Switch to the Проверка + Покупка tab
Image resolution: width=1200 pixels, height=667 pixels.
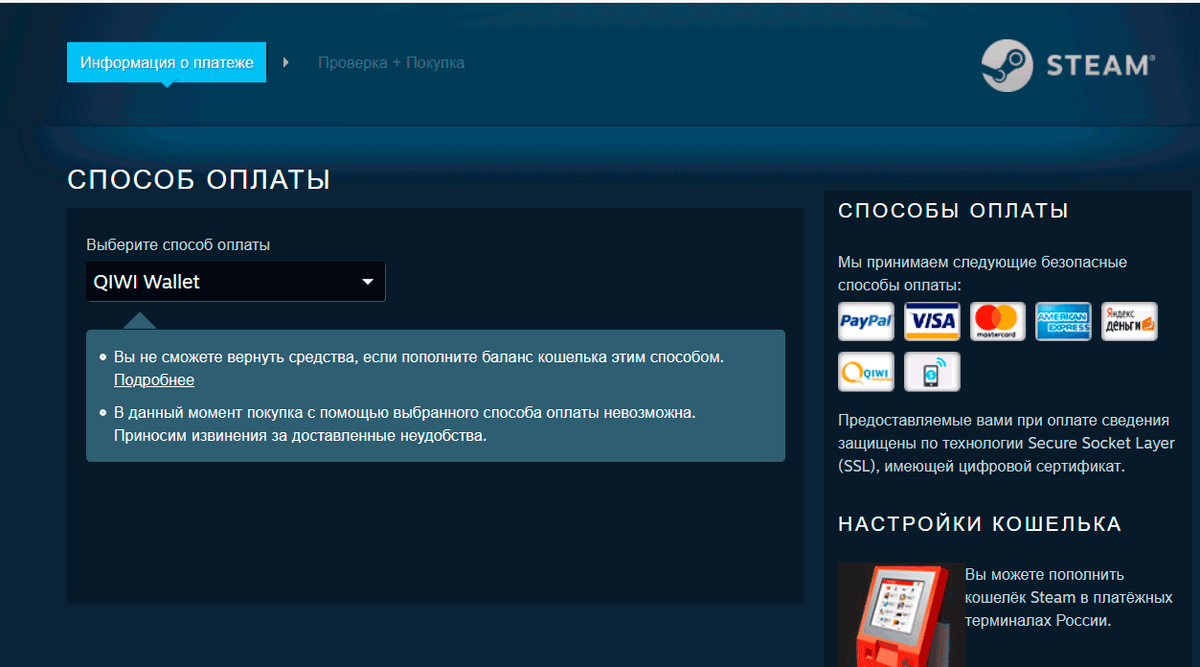click(391, 62)
